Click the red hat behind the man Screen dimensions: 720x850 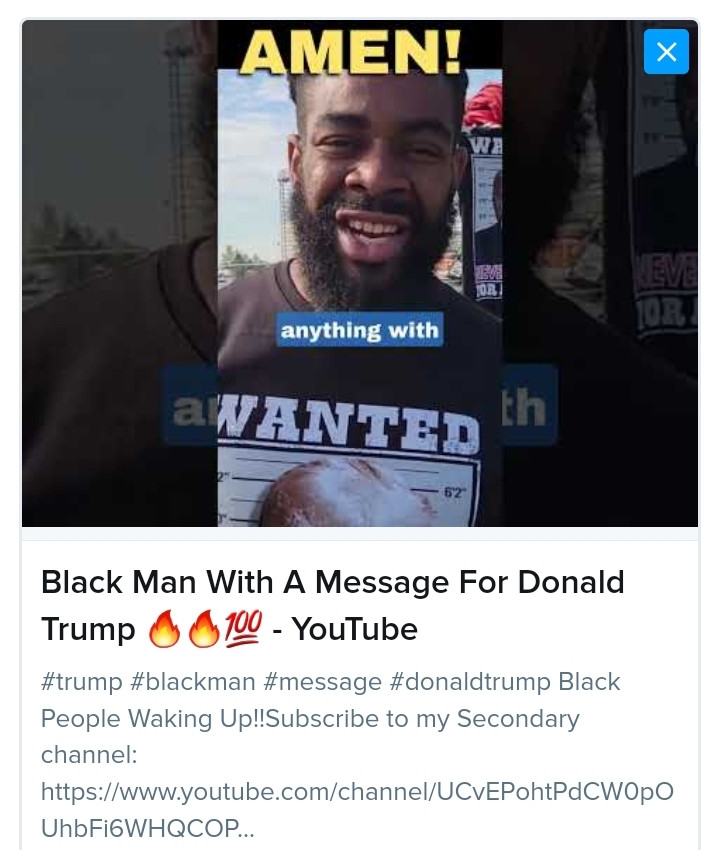coord(483,106)
